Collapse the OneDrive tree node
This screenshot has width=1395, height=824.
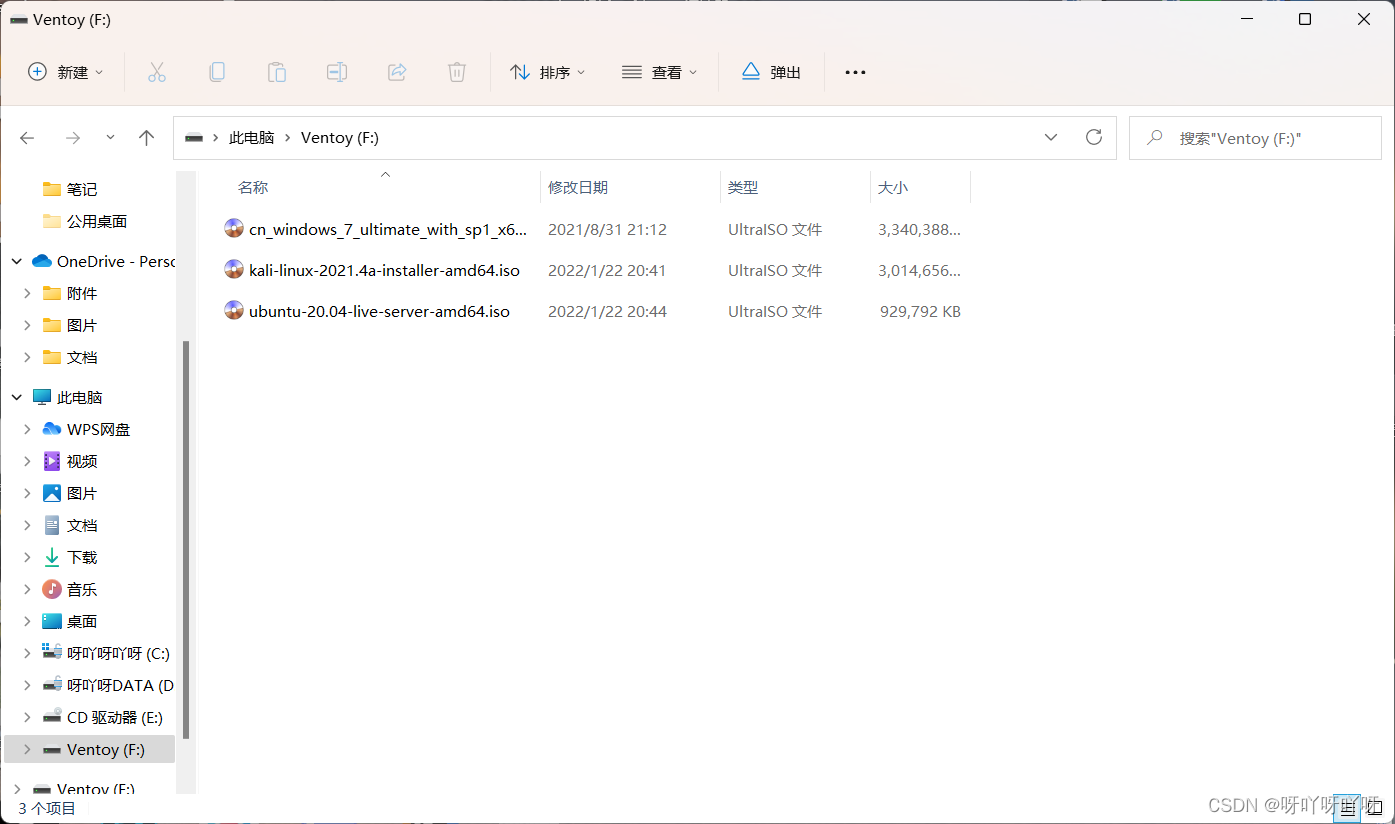click(x=17, y=261)
